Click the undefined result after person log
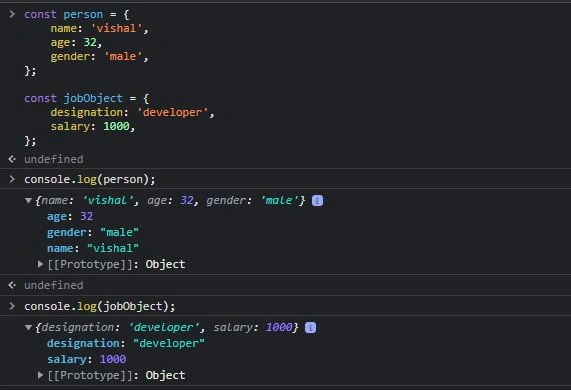 [54, 285]
